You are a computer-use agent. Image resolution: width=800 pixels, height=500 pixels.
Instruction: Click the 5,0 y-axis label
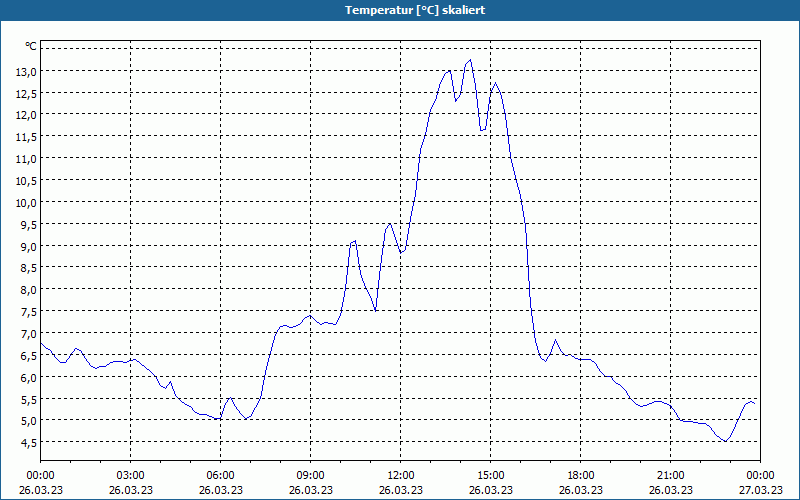click(x=29, y=421)
